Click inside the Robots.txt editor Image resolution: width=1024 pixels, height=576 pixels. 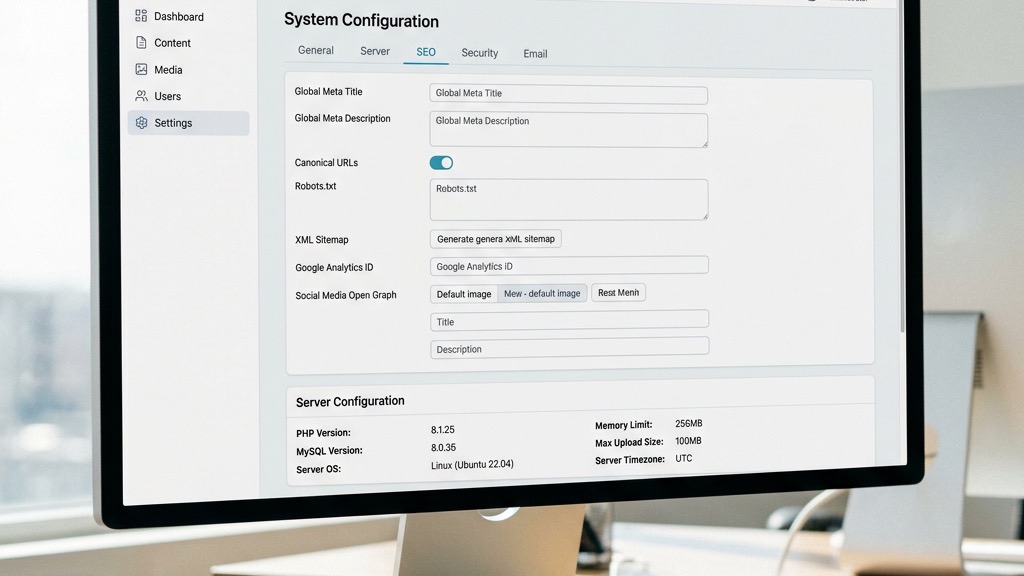click(568, 198)
